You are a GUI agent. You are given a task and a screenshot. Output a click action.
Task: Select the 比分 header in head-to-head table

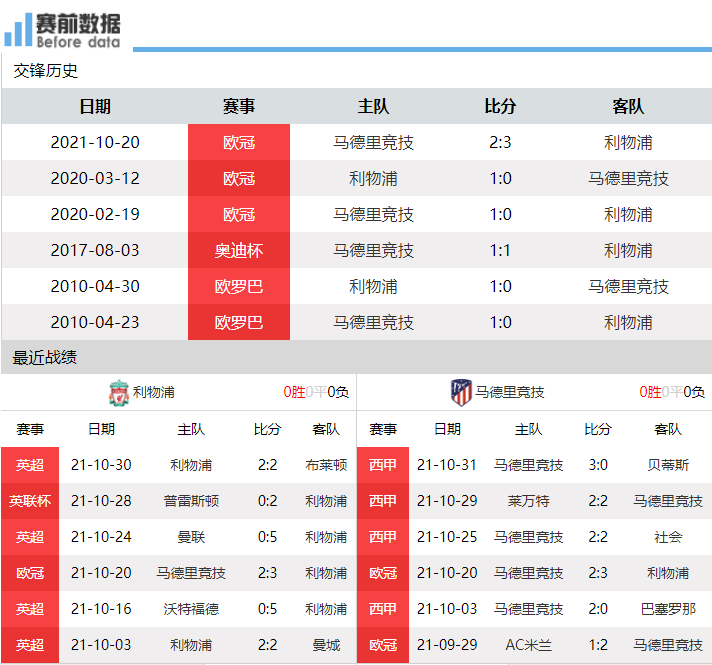pos(500,106)
